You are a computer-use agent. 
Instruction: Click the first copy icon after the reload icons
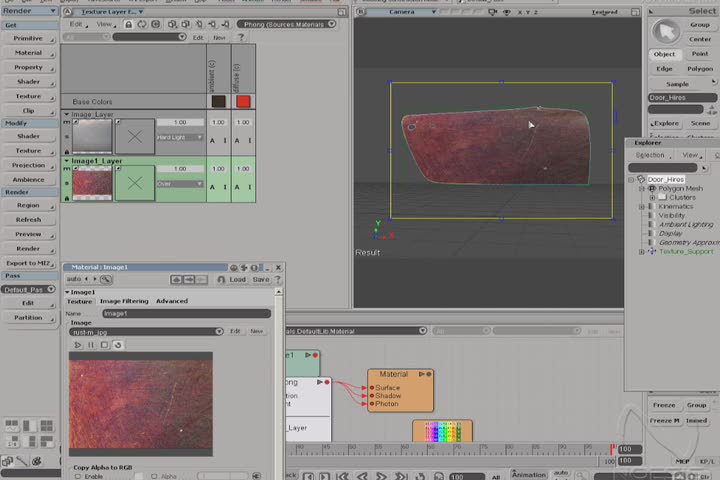coord(172,24)
